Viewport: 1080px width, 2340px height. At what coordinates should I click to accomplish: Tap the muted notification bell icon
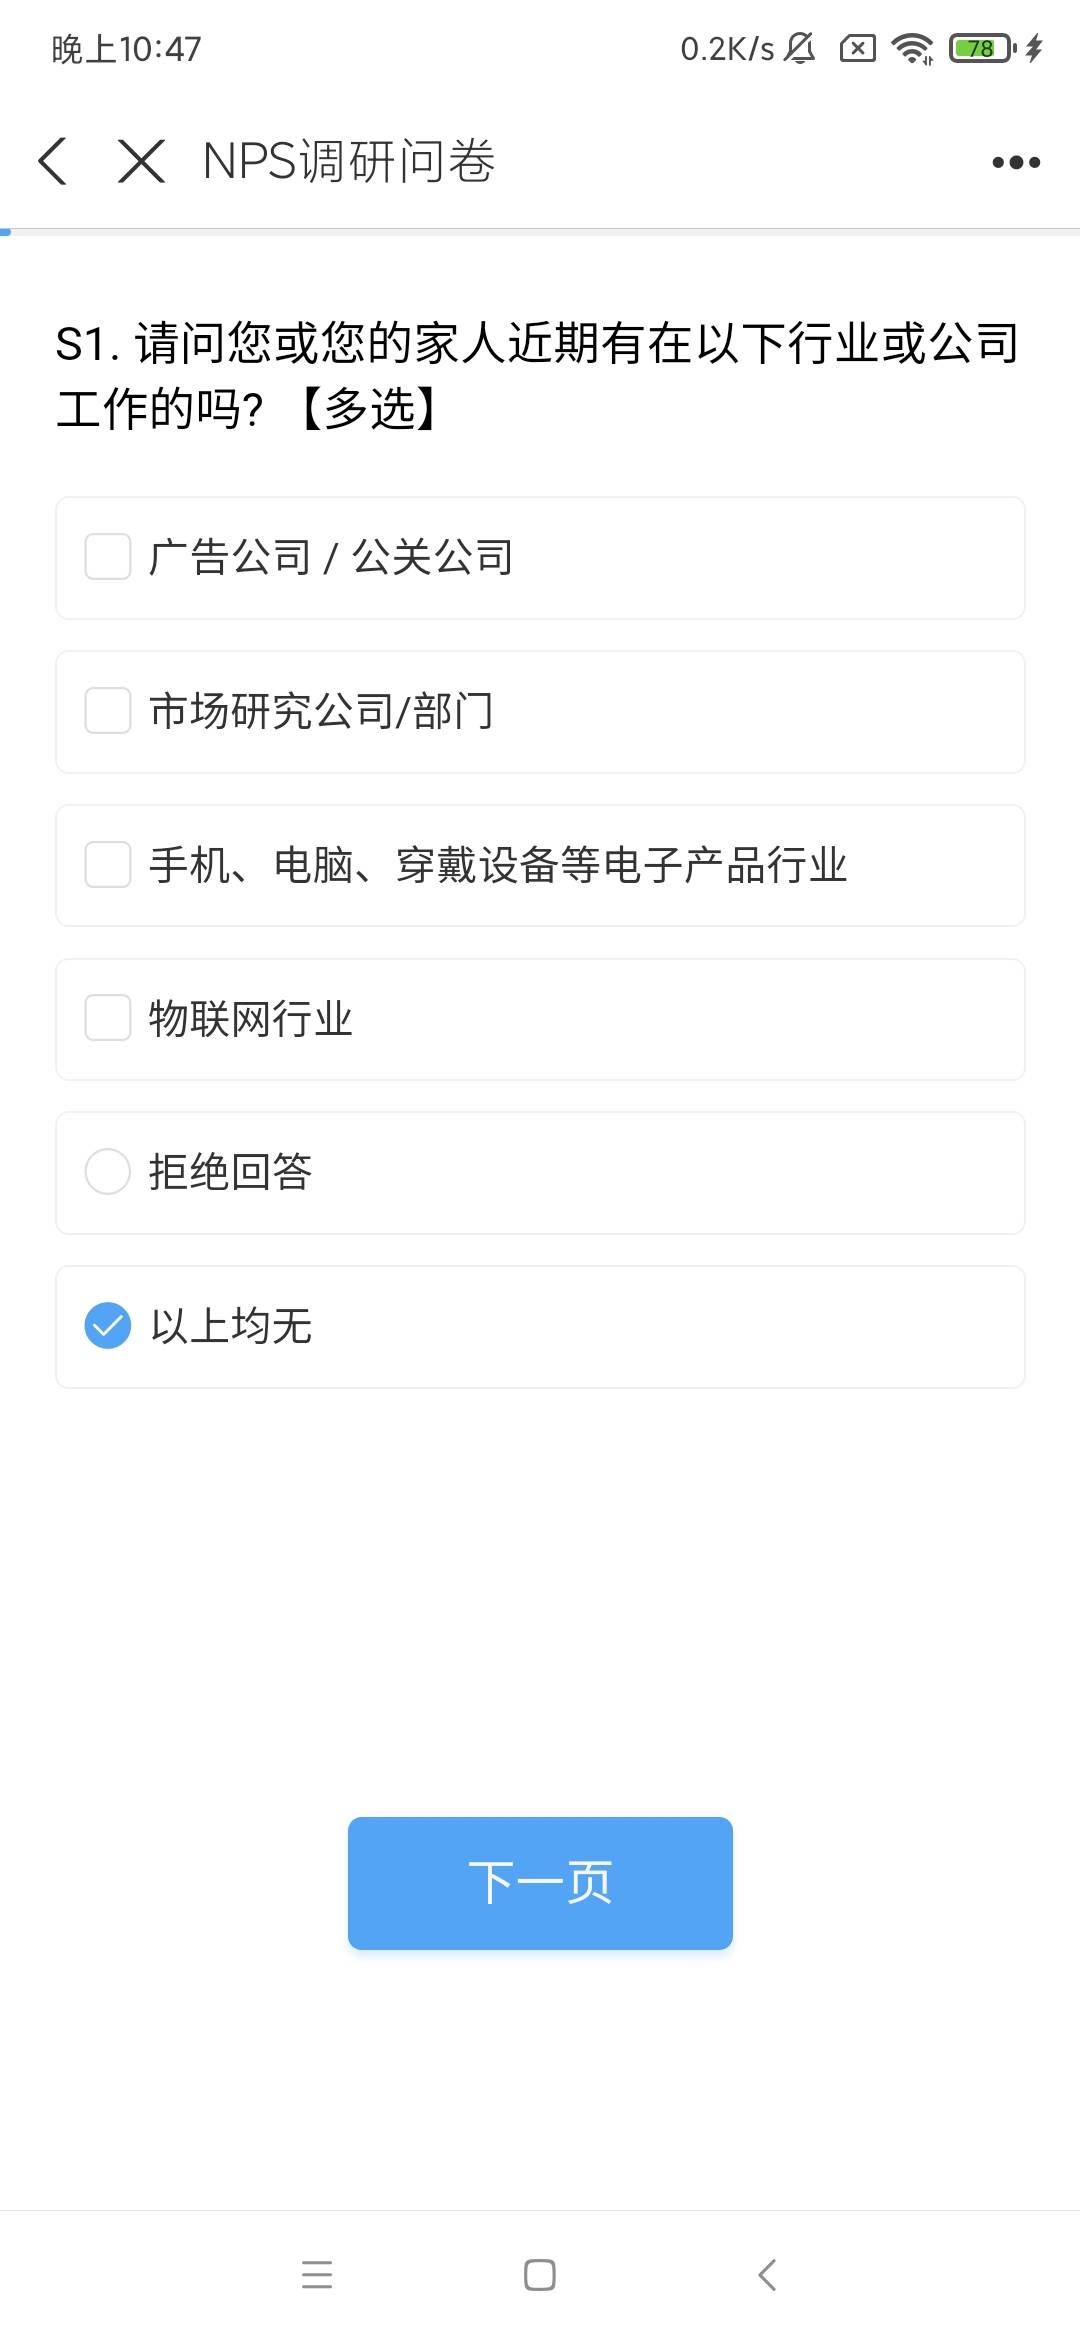pos(800,48)
